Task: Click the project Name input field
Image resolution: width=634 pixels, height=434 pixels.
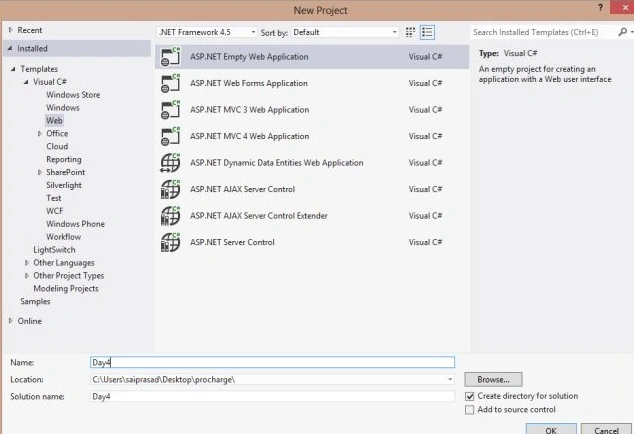Action: (273, 362)
